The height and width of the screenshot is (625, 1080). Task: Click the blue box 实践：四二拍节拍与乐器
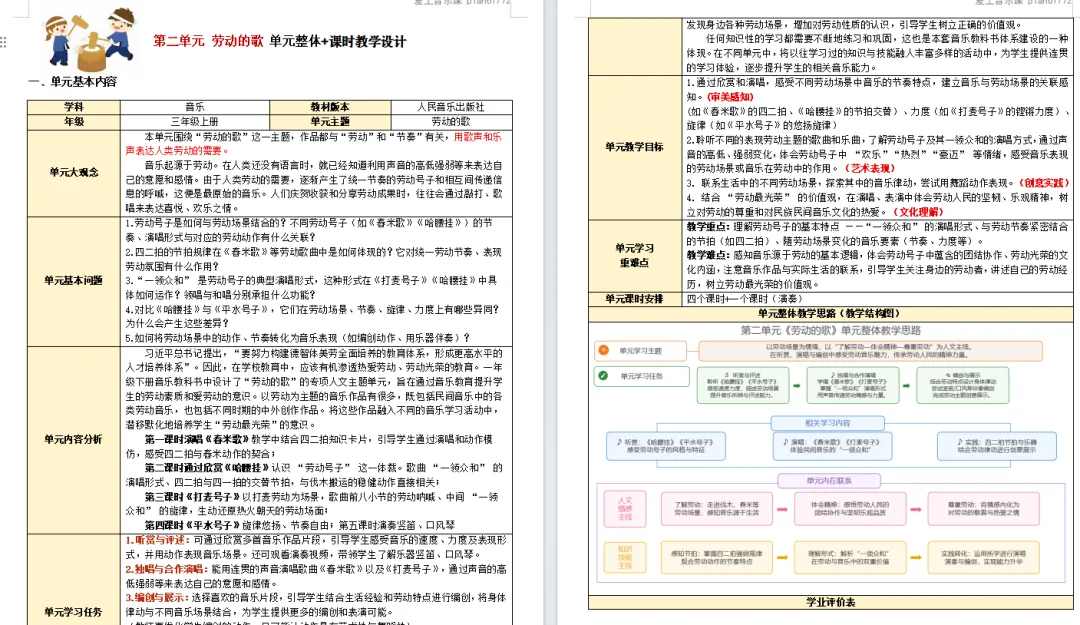(997, 446)
